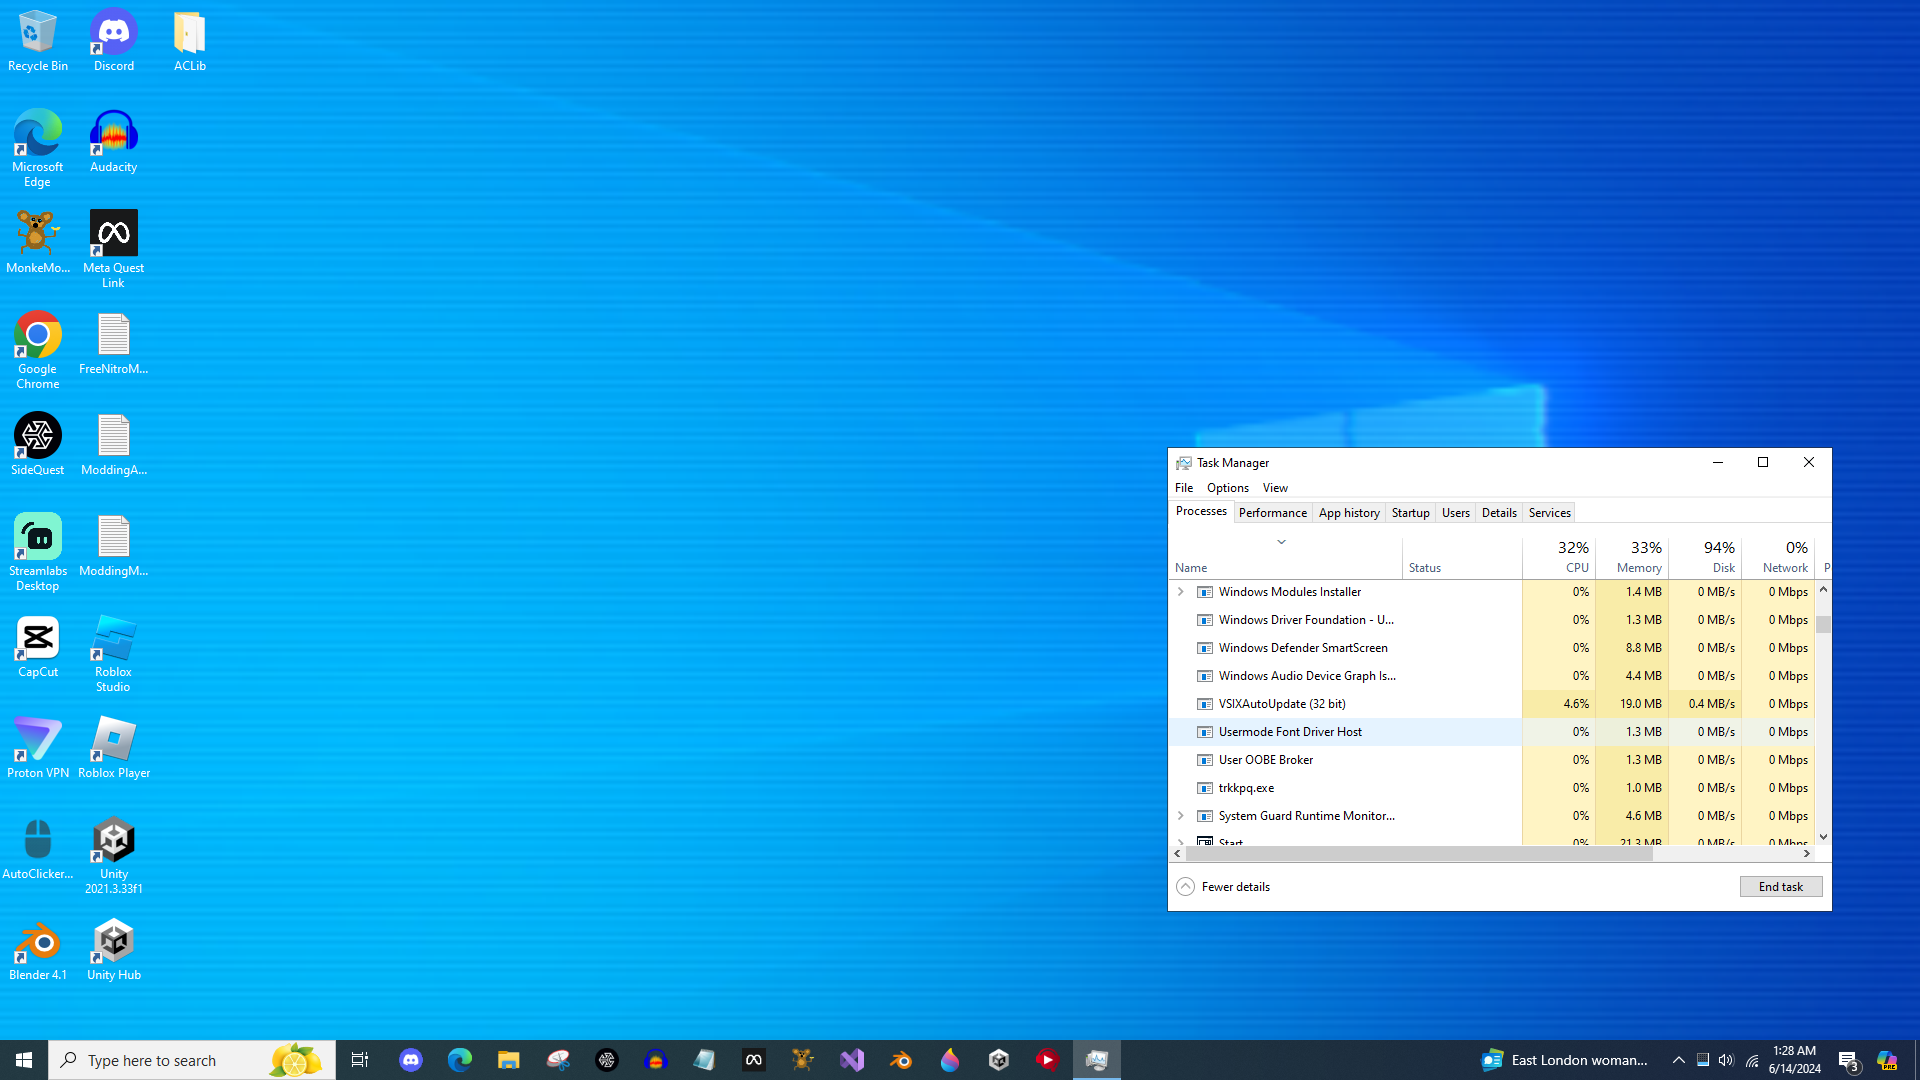The height and width of the screenshot is (1080, 1920).
Task: Click the End task button
Action: click(1780, 887)
